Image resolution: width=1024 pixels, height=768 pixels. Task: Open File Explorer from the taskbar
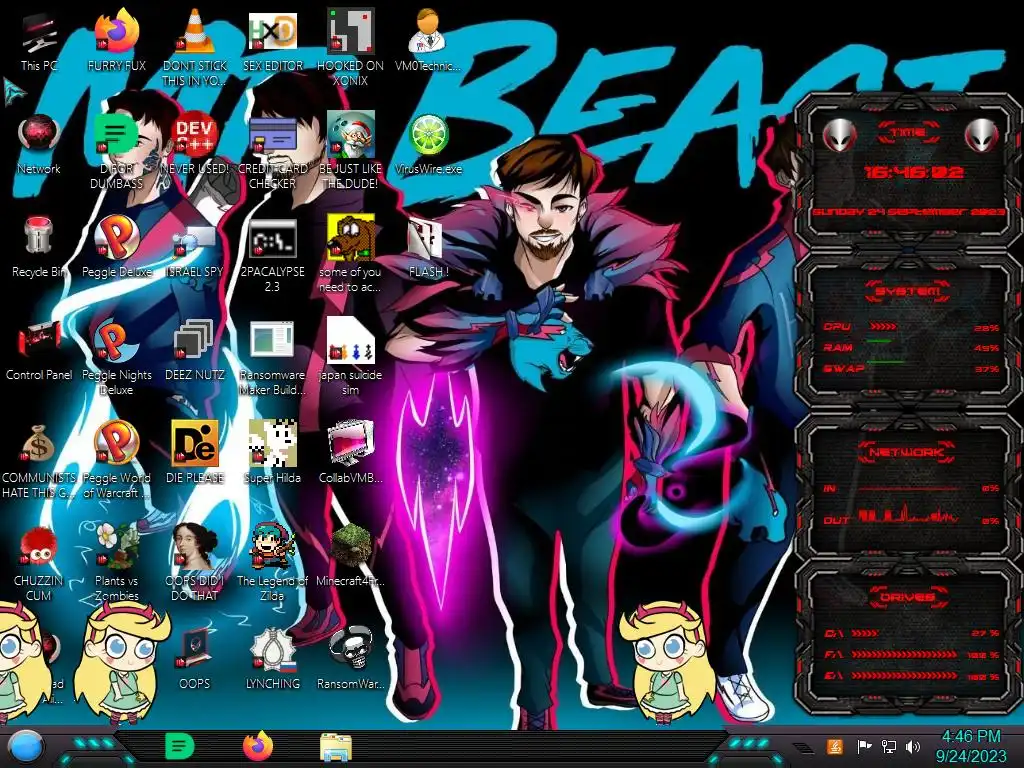pos(336,747)
